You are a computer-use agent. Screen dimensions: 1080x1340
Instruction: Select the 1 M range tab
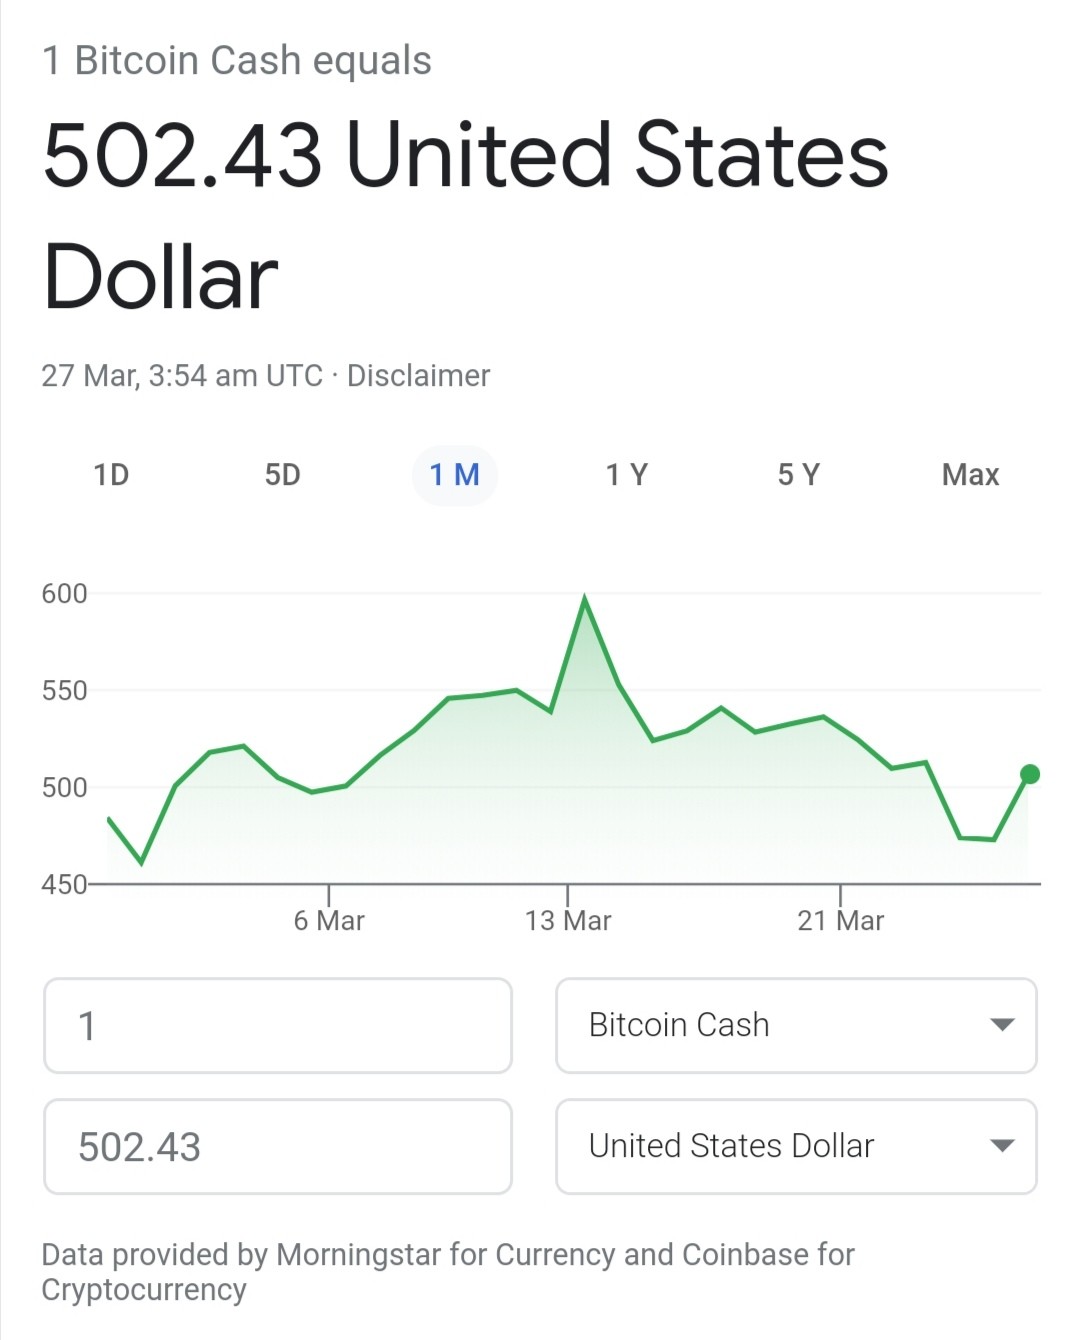[455, 475]
